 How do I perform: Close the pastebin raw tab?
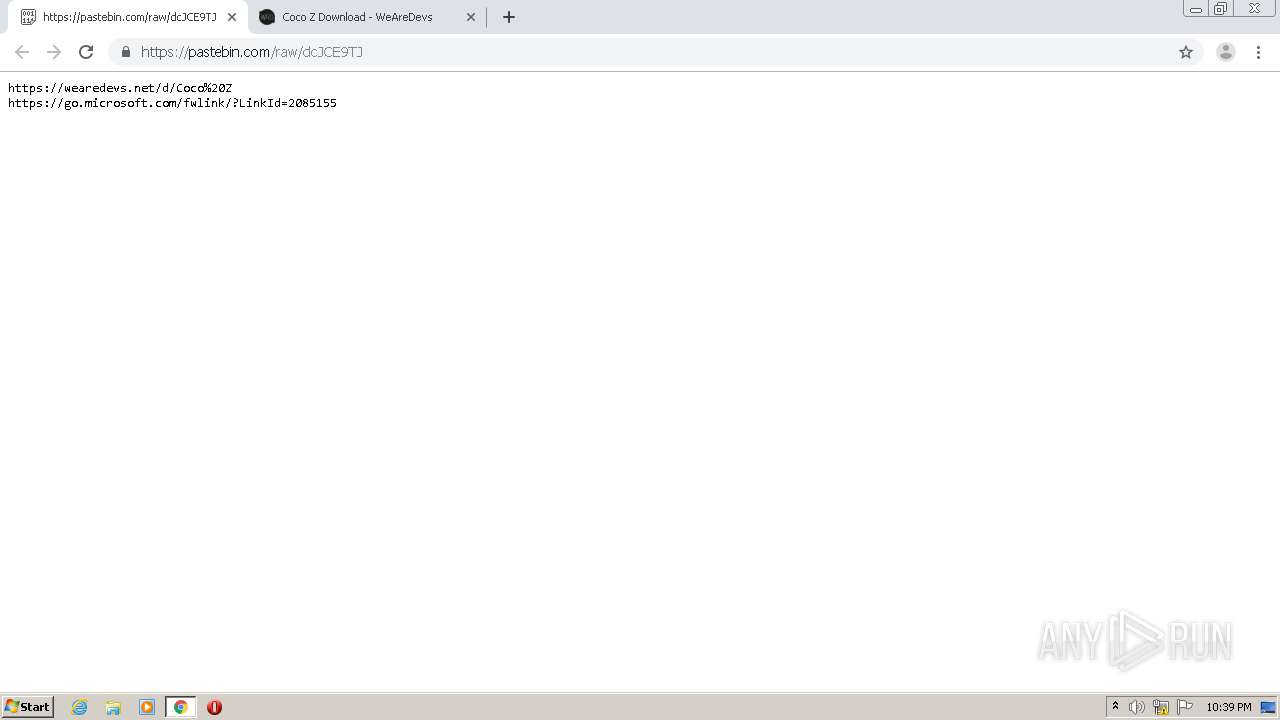click(x=232, y=17)
